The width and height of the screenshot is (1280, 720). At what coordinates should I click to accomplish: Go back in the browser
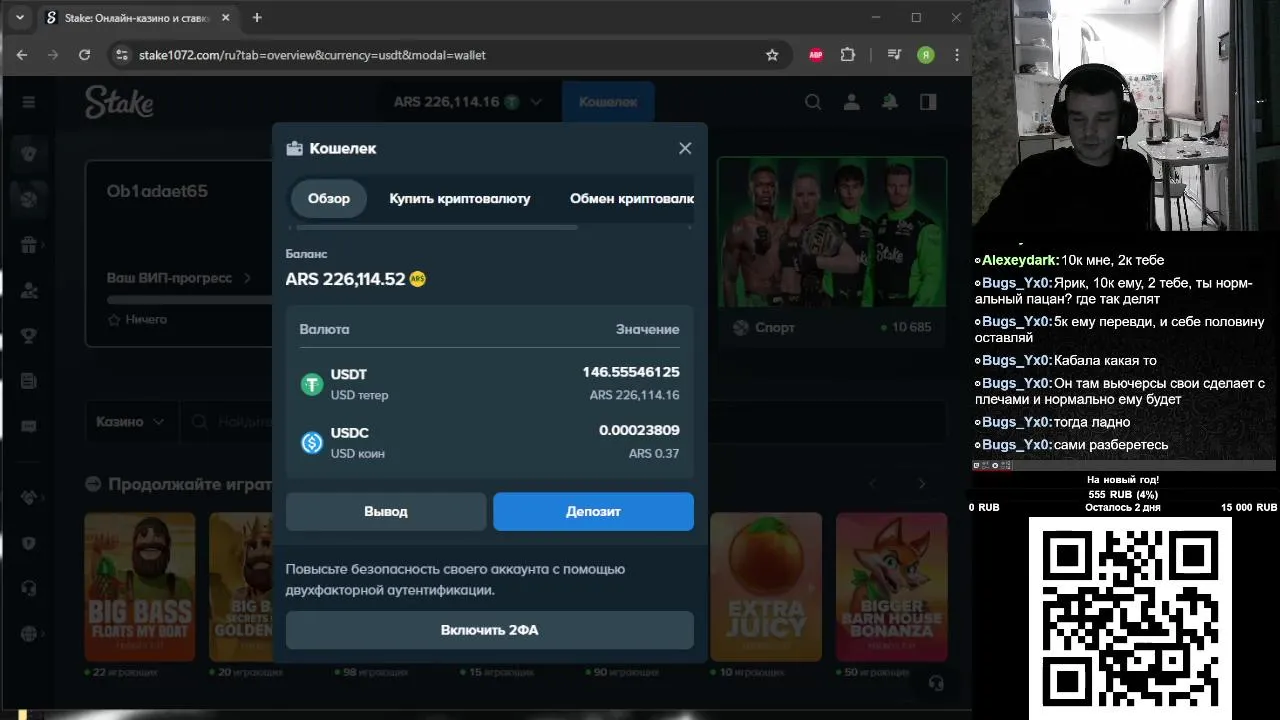(x=22, y=55)
